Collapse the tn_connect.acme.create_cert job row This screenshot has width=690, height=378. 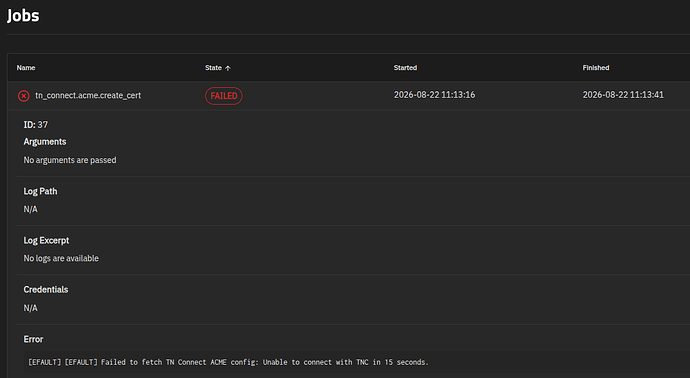pos(349,95)
